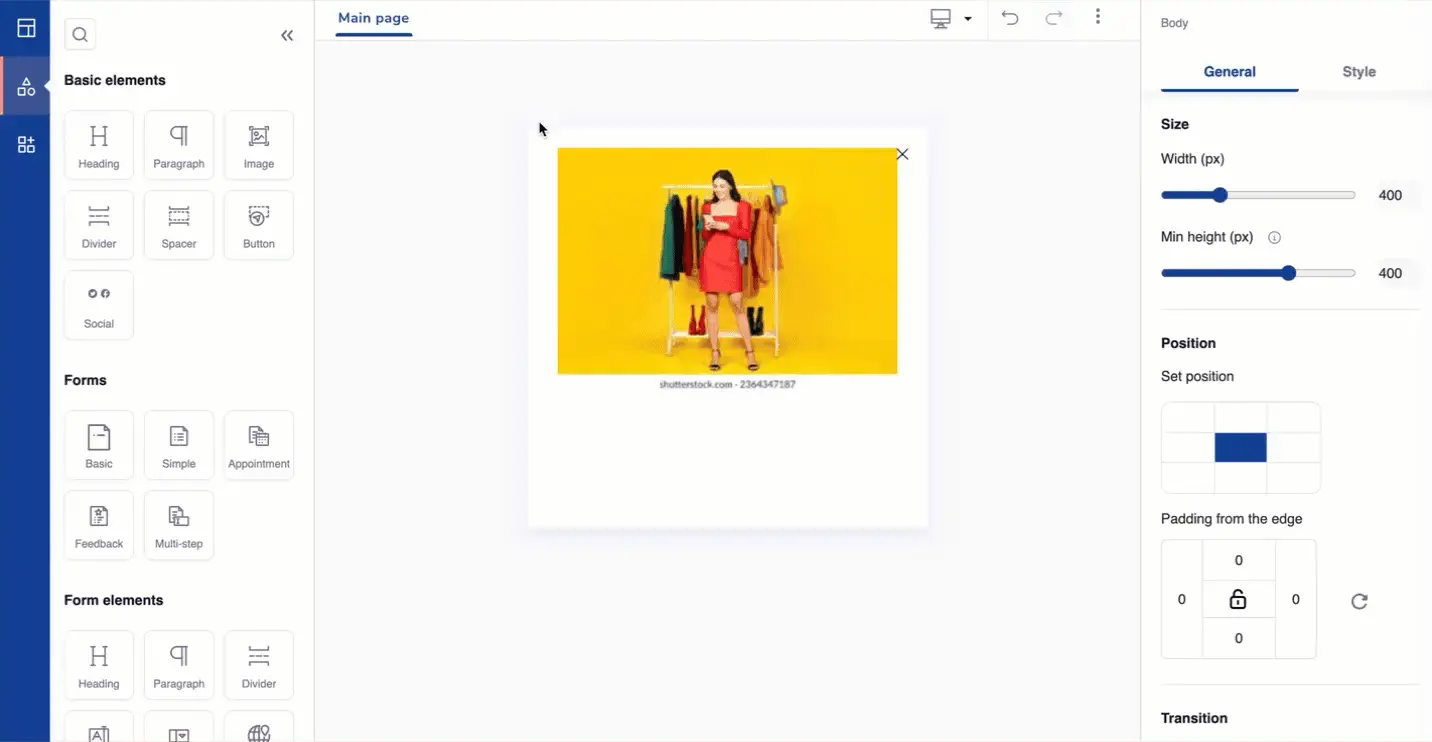Select the highlighted center position cell
The image size is (1432, 742).
pos(1241,448)
